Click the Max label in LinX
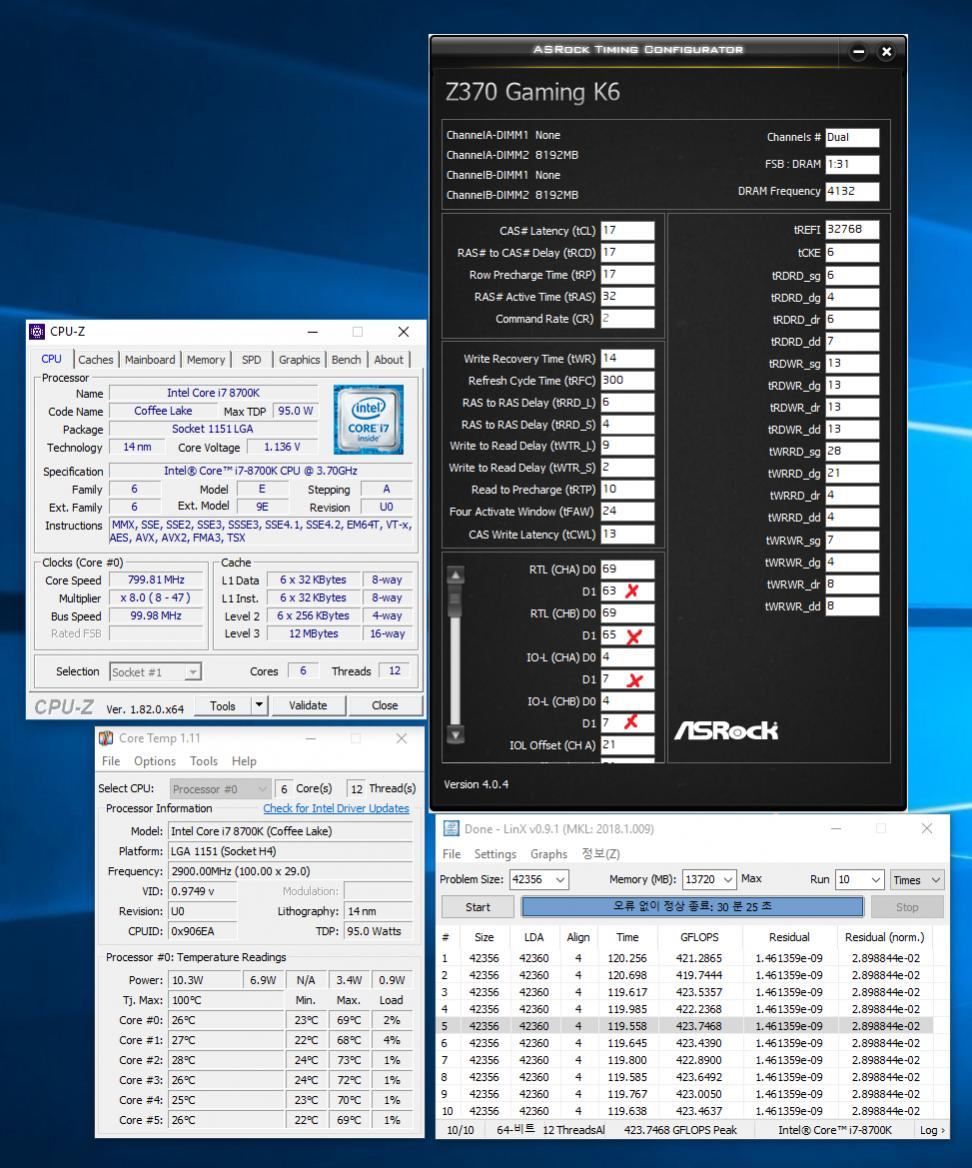Viewport: 972px width, 1168px height. [x=751, y=879]
